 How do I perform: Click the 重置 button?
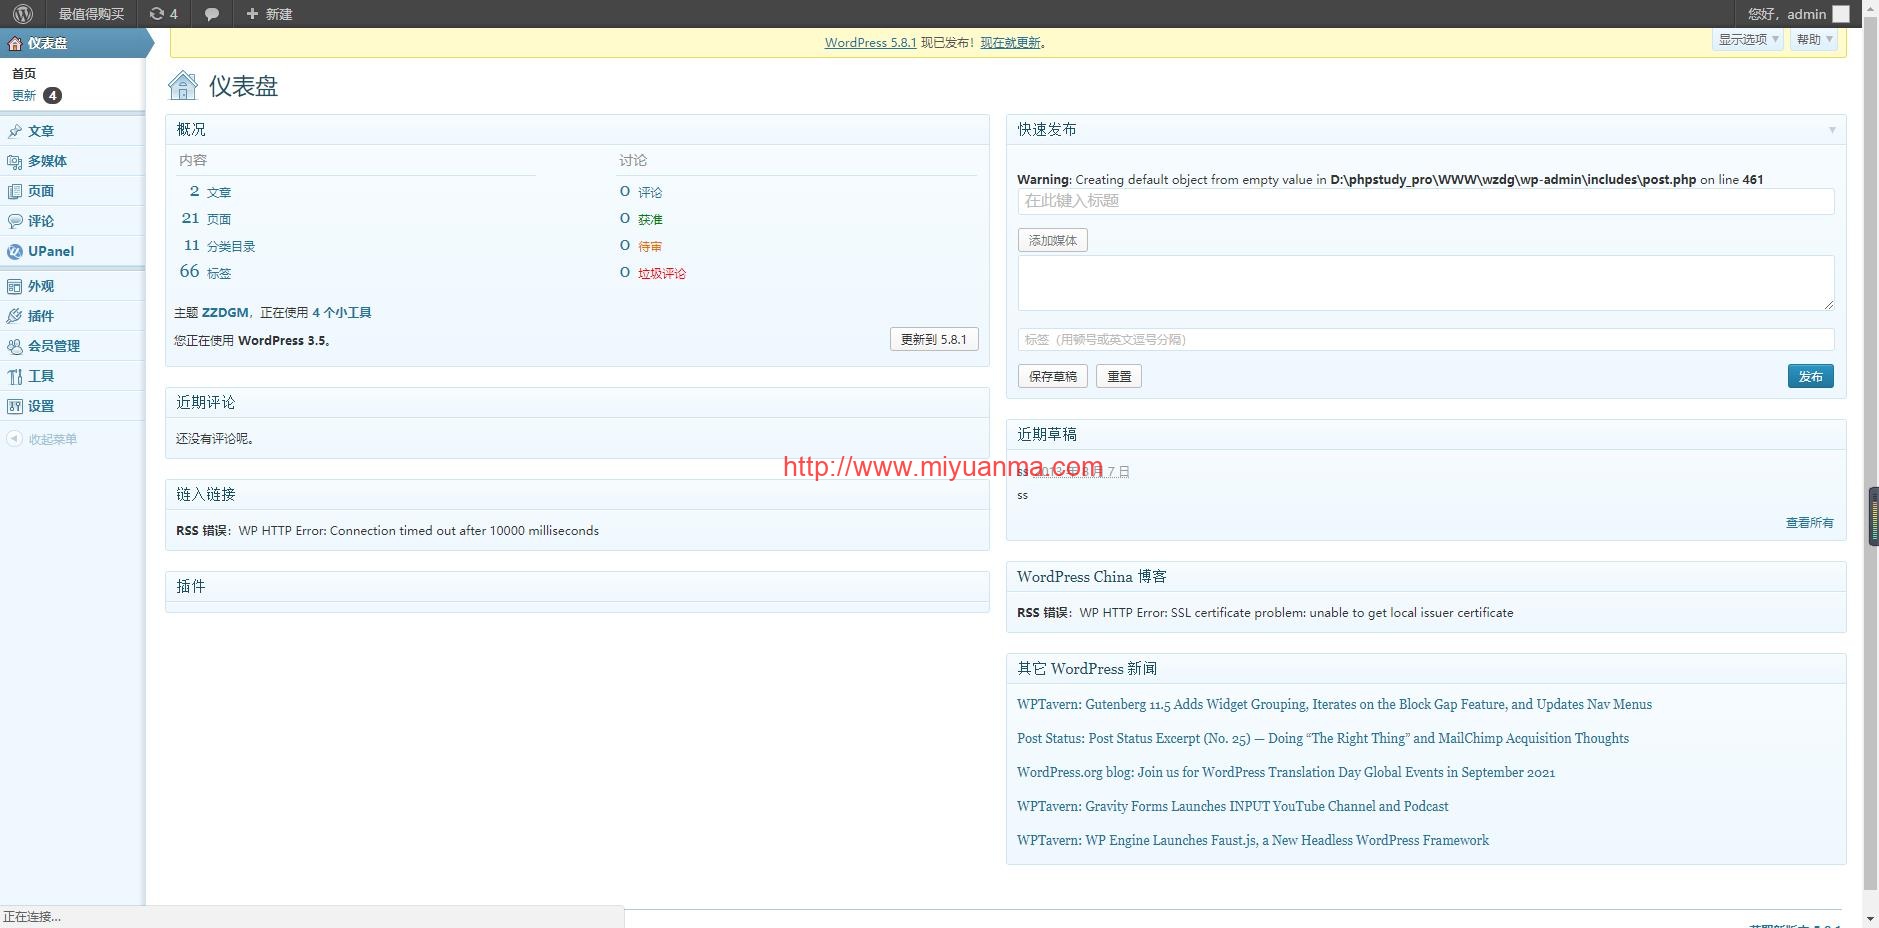pos(1119,376)
